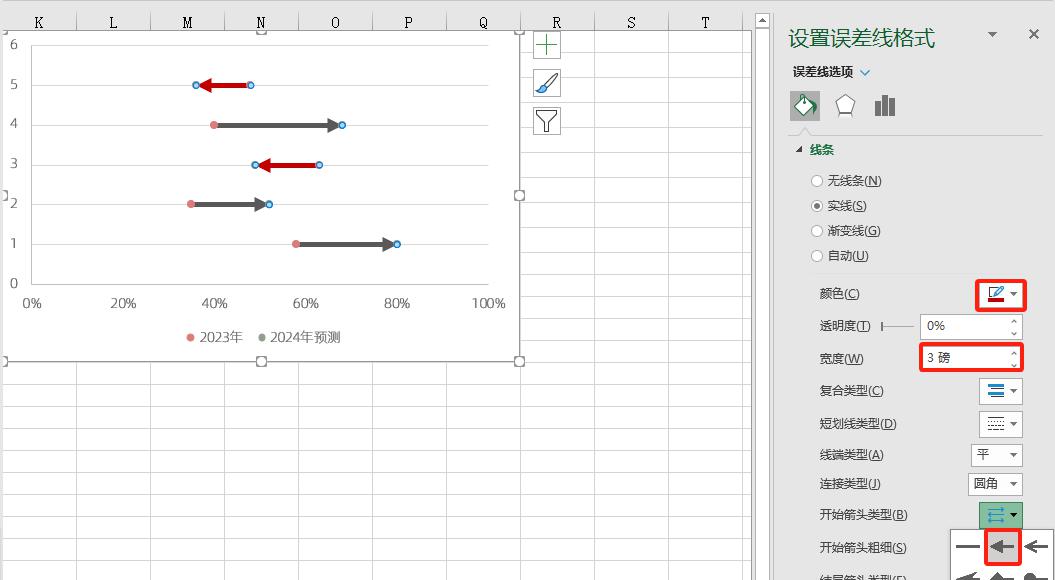The height and width of the screenshot is (580, 1055).
Task: Switch to the Effects pentagon tab
Action: pos(845,106)
